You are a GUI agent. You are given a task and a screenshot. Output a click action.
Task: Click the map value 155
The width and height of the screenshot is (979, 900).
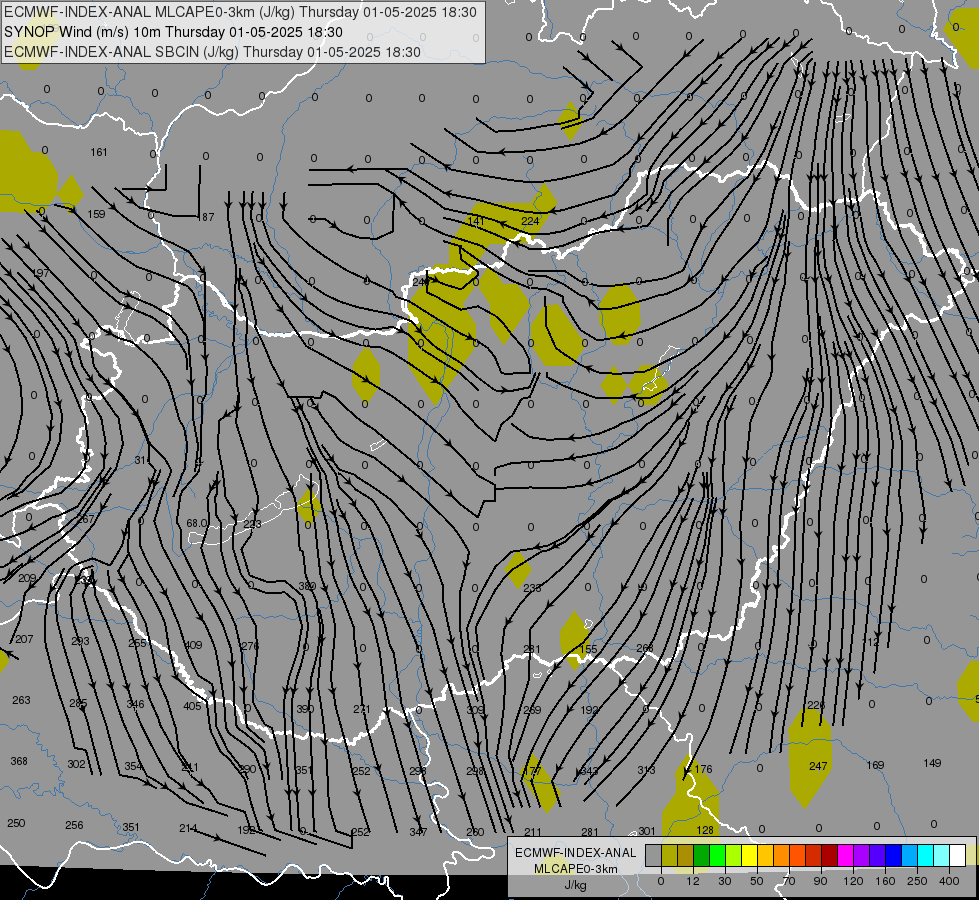588,649
